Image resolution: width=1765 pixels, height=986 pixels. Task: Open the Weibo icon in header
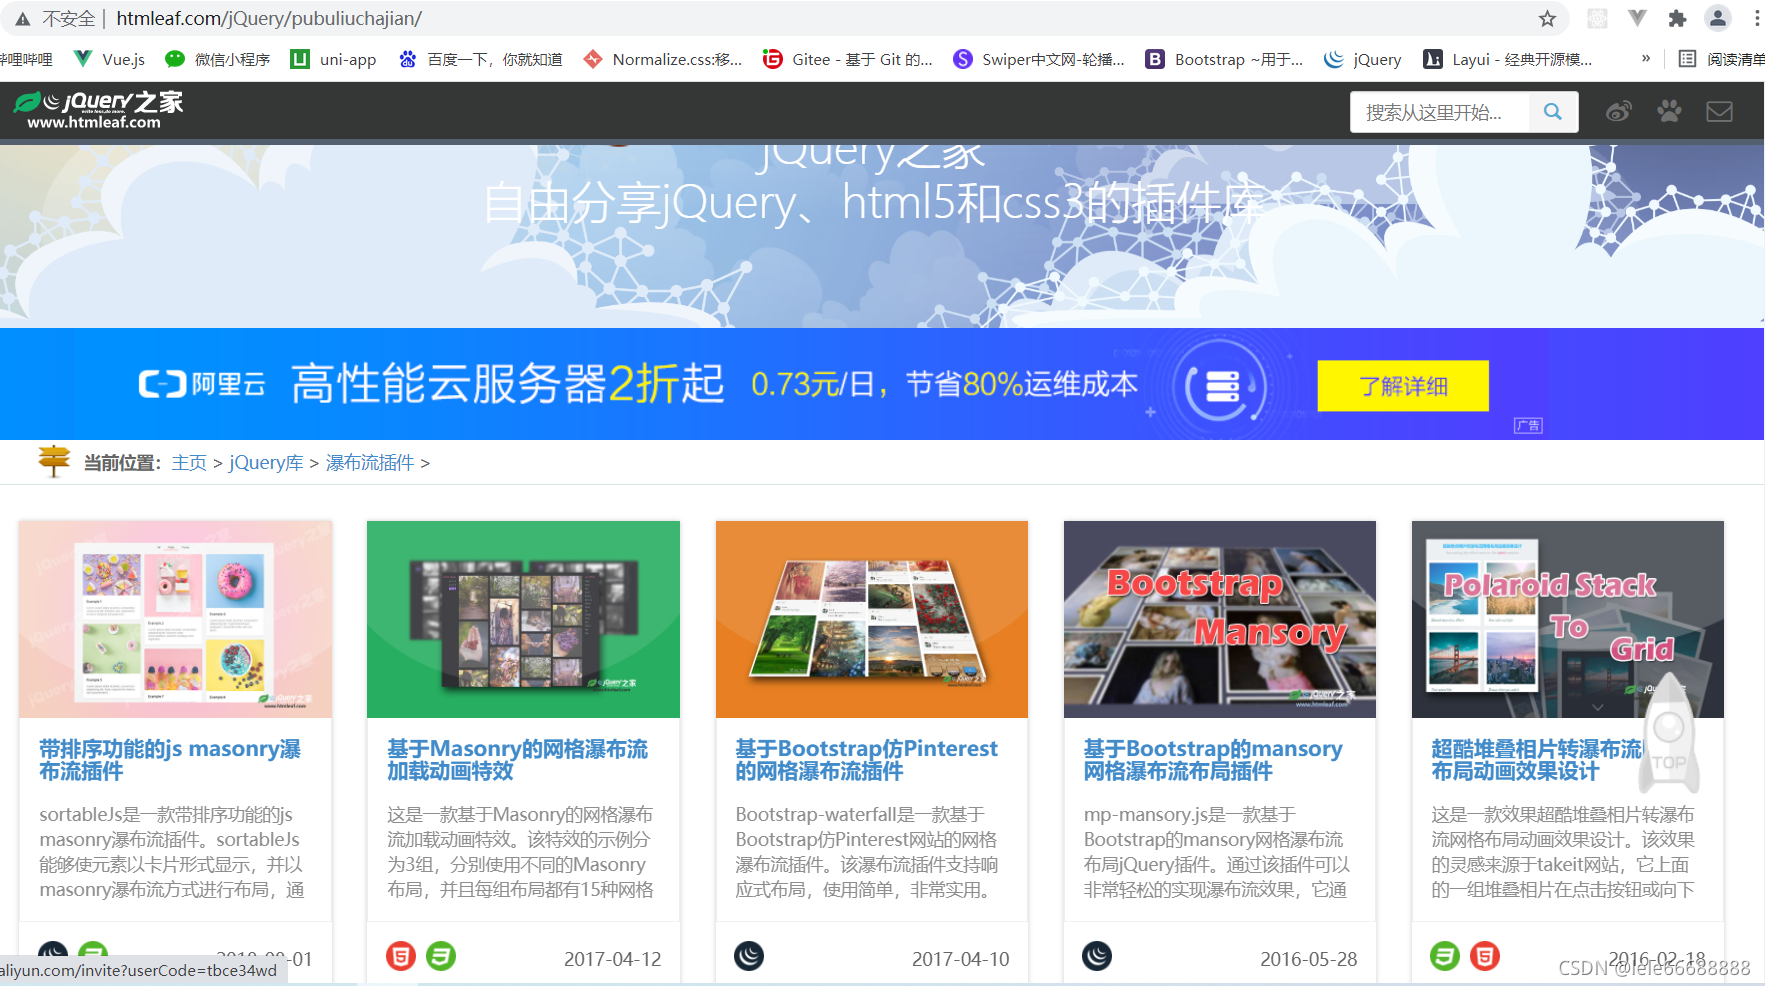click(x=1618, y=112)
